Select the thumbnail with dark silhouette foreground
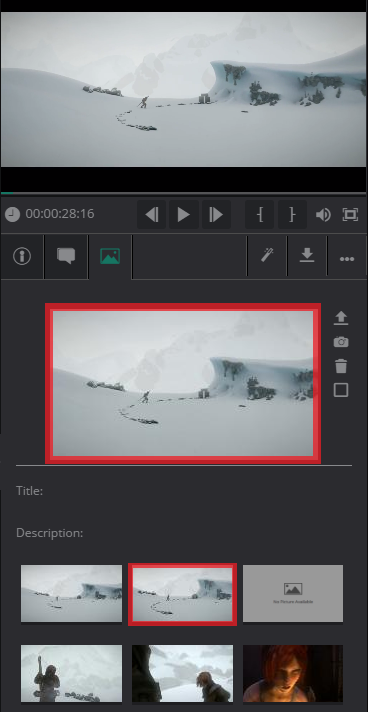 click(x=183, y=673)
